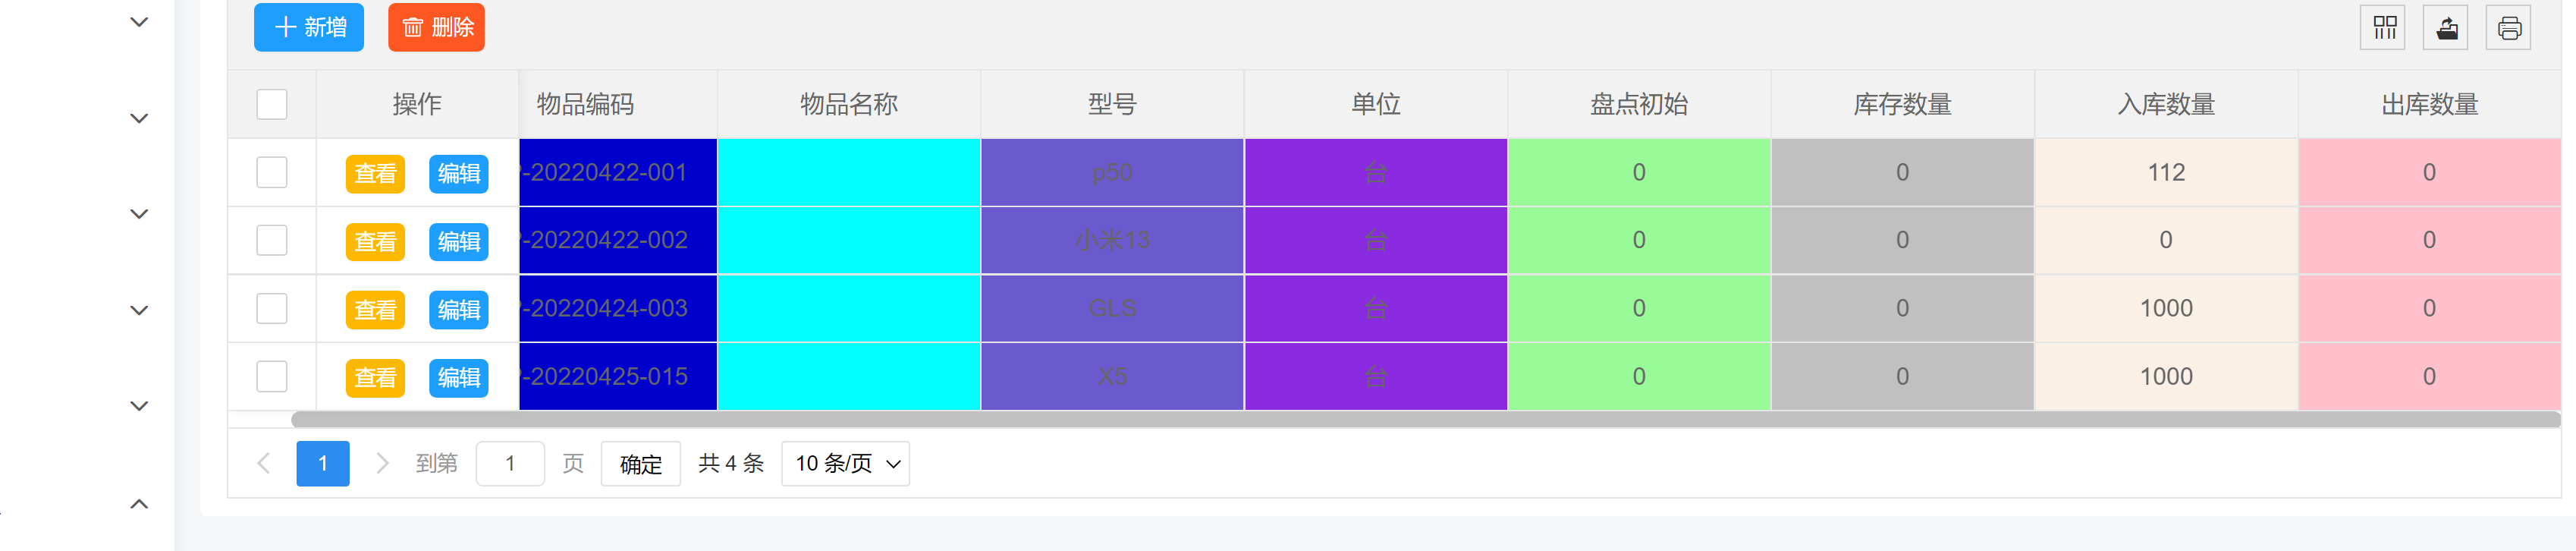
Task: Click the print table icon
Action: coord(2508,28)
